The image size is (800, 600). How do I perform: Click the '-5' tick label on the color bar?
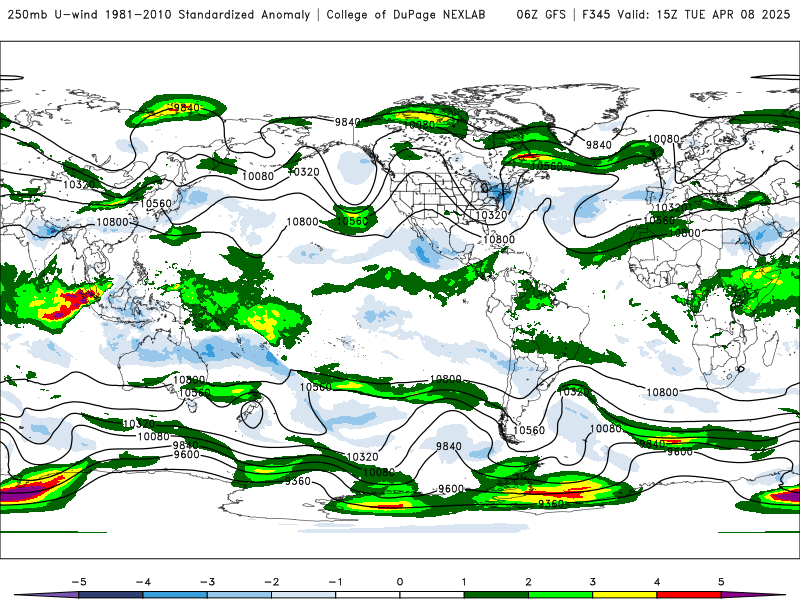pyautogui.click(x=79, y=582)
